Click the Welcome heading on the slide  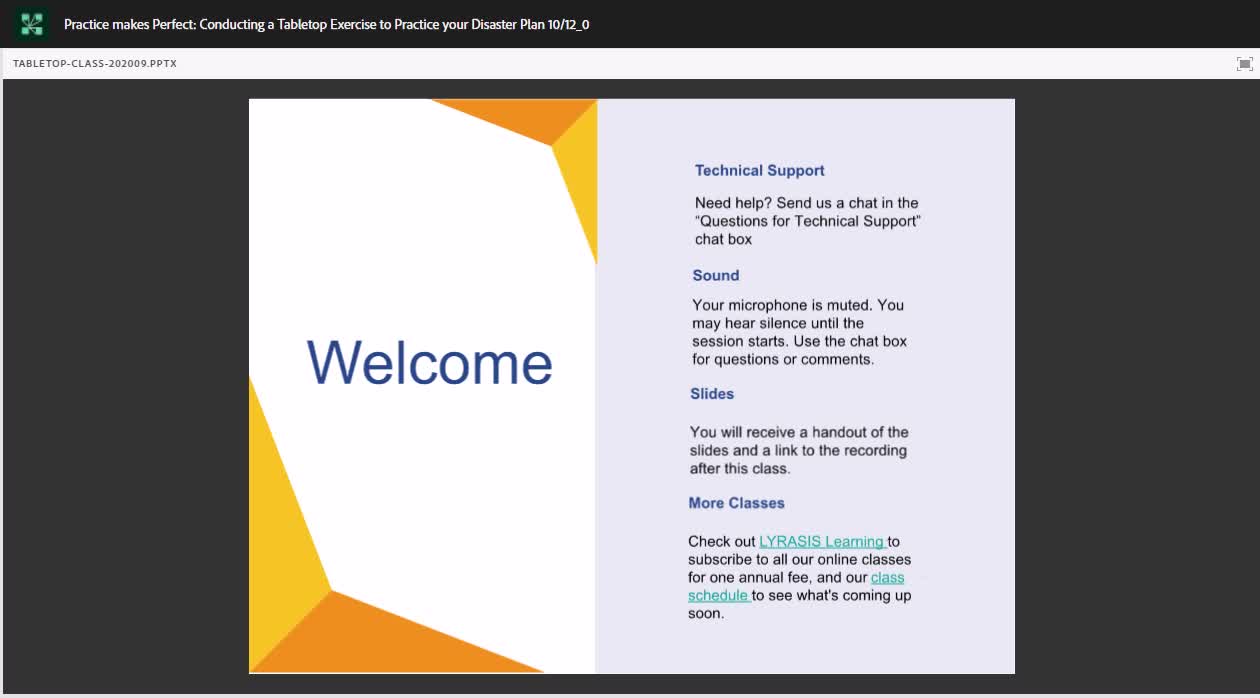429,362
